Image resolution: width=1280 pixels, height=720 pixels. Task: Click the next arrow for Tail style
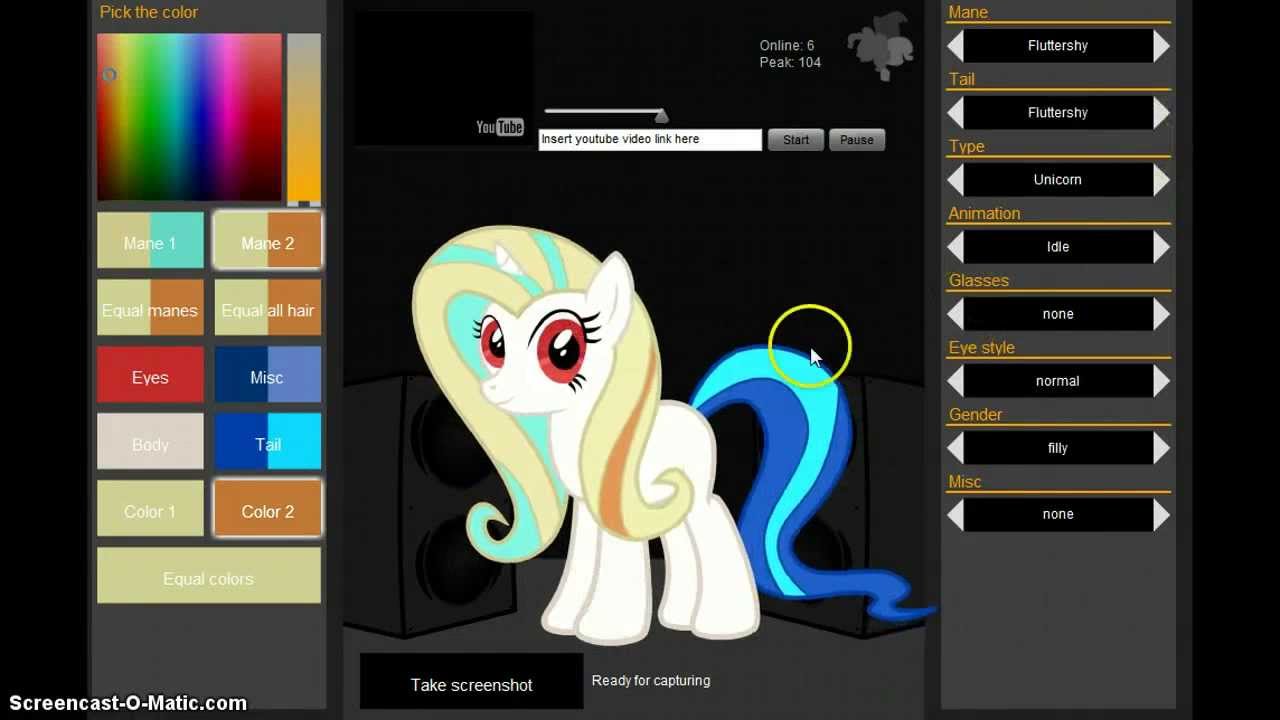coord(1161,113)
